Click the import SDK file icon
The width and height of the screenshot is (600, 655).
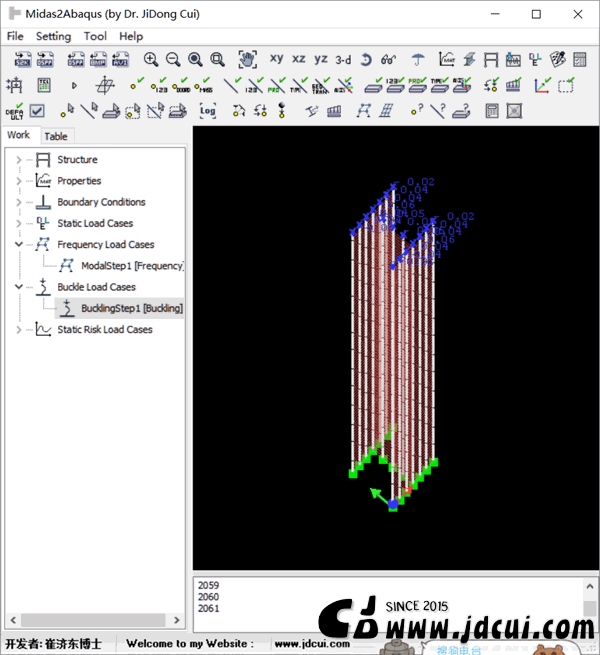tap(22, 59)
